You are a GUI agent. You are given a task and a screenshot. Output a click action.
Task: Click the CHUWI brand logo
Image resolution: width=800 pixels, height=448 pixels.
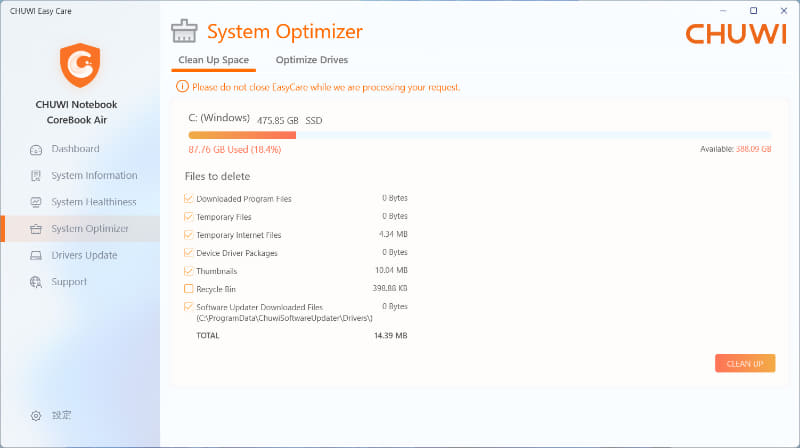tap(736, 34)
